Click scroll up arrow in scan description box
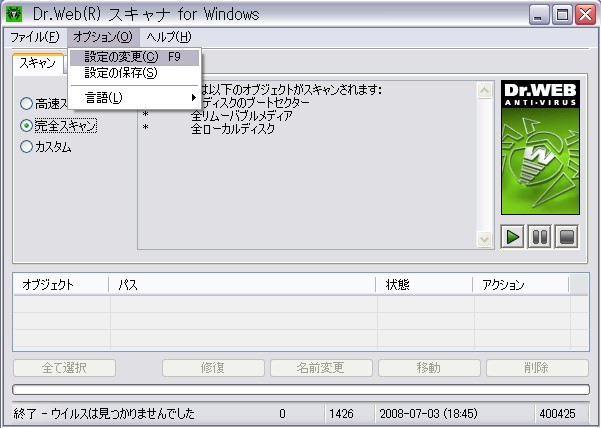 coord(484,90)
